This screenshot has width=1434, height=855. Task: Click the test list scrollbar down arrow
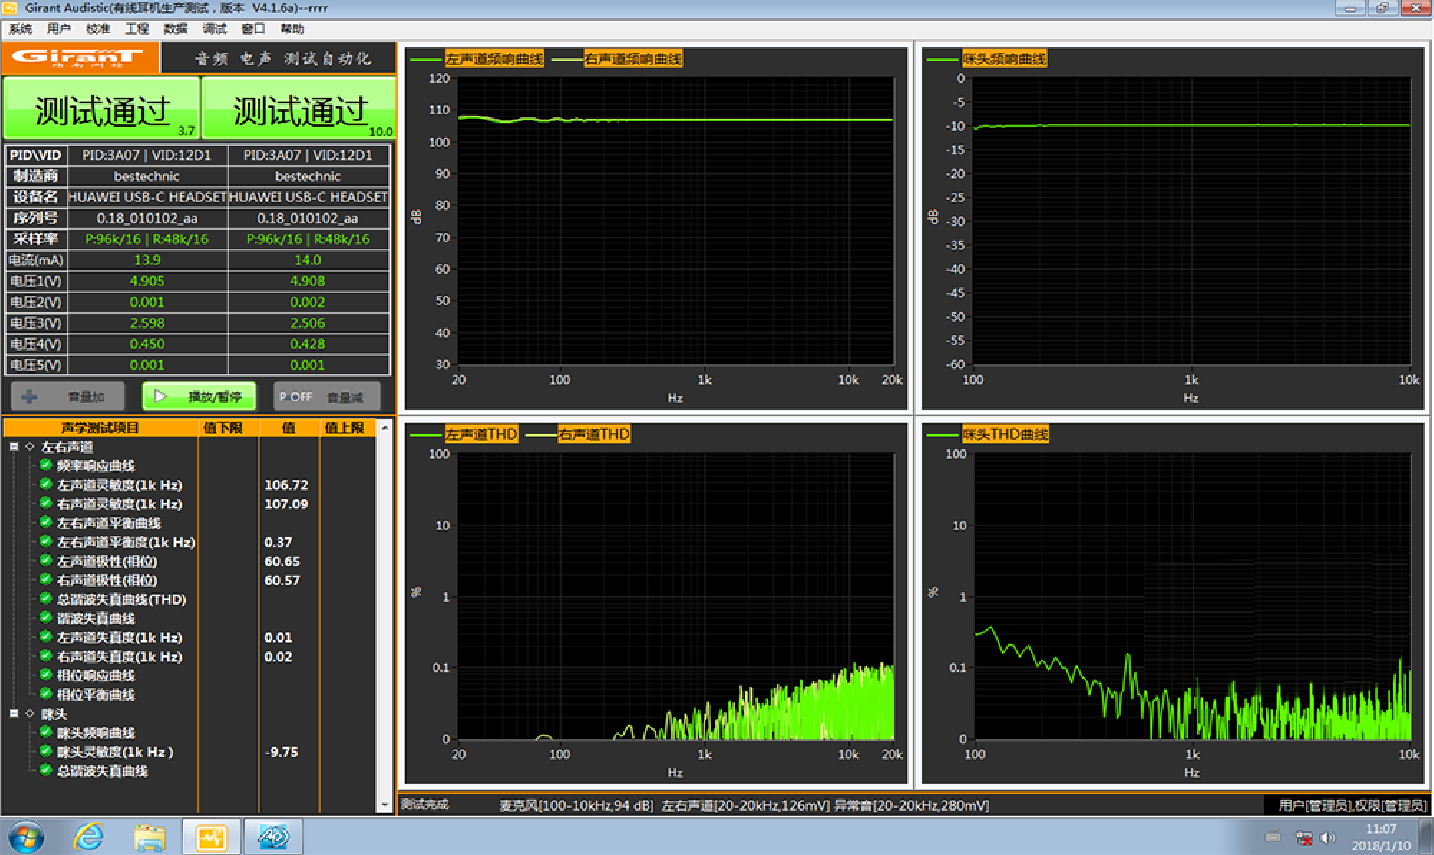(385, 804)
